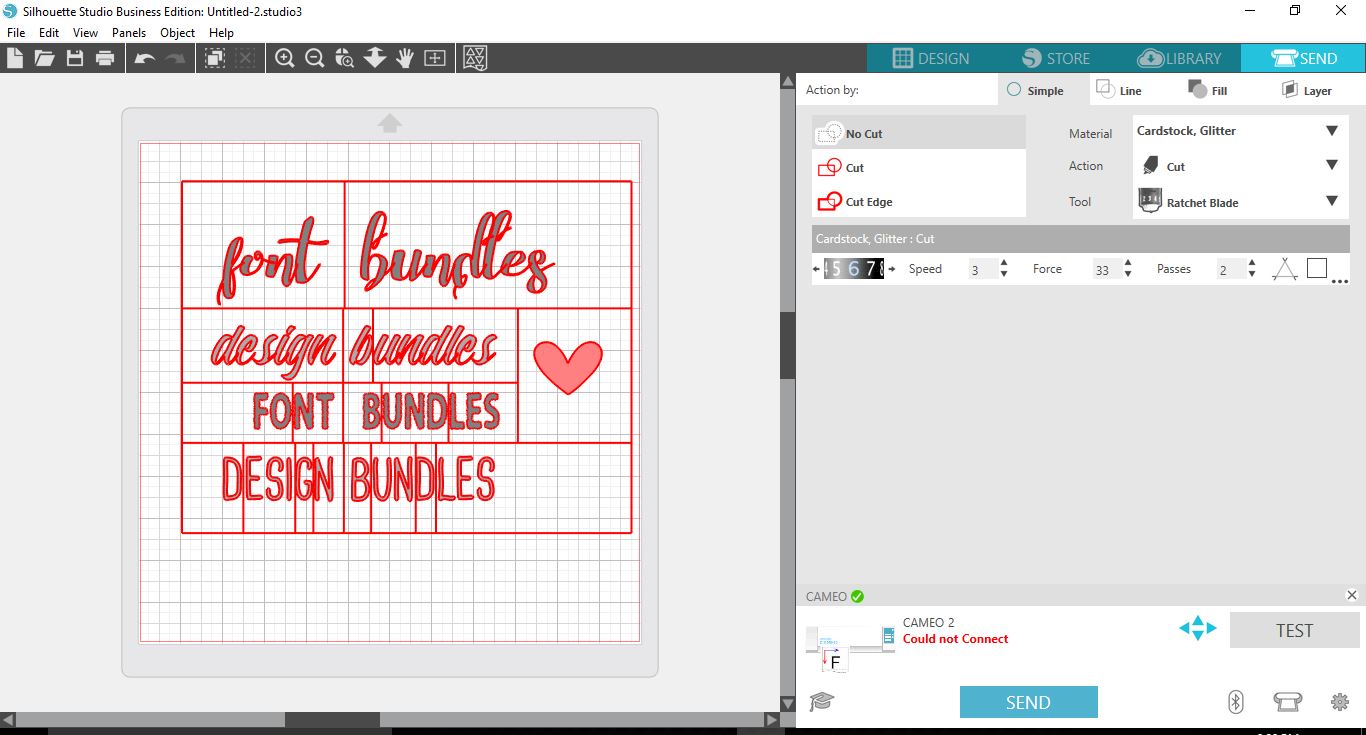This screenshot has height=735, width=1366.
Task: Zoom in with the magnifier plus icon
Action: pyautogui.click(x=285, y=58)
